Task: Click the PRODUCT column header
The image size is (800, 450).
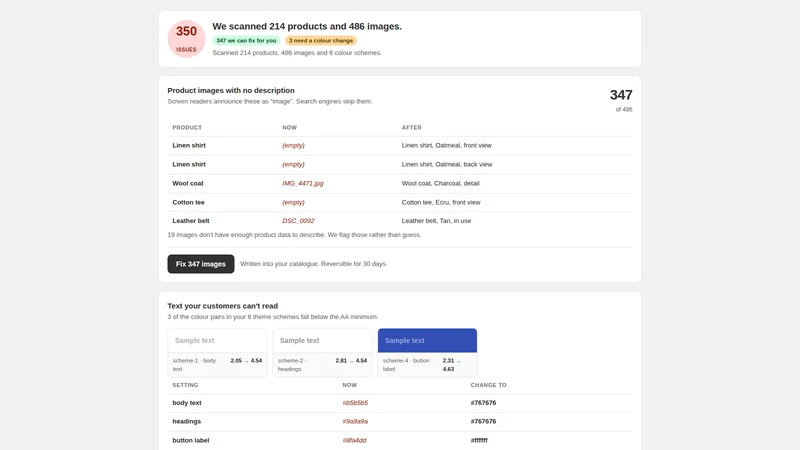Action: 187,128
